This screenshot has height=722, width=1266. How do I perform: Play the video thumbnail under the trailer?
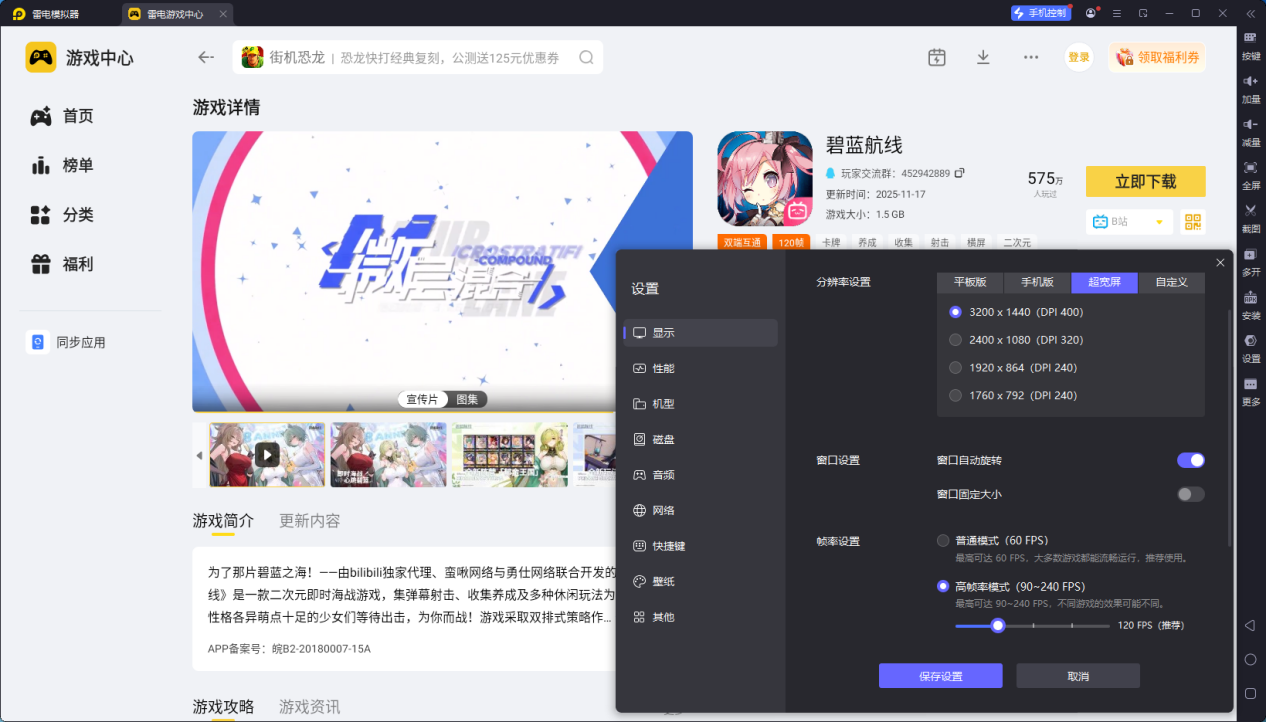tap(266, 454)
